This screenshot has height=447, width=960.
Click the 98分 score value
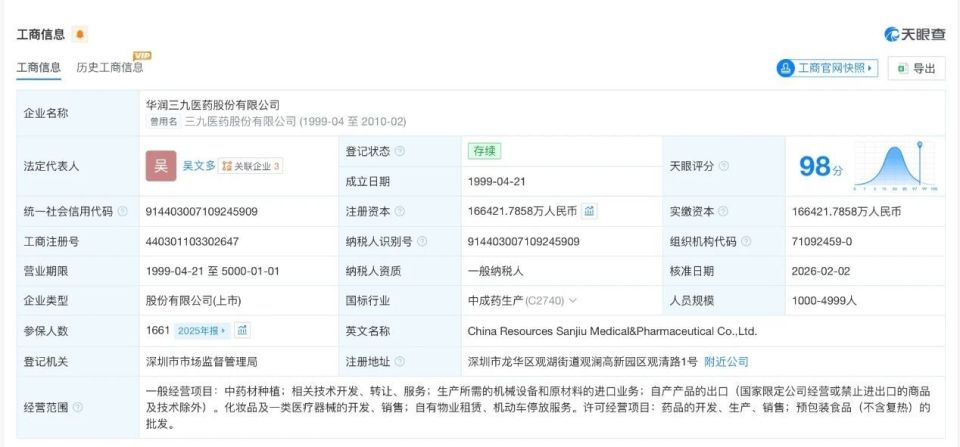[x=821, y=166]
